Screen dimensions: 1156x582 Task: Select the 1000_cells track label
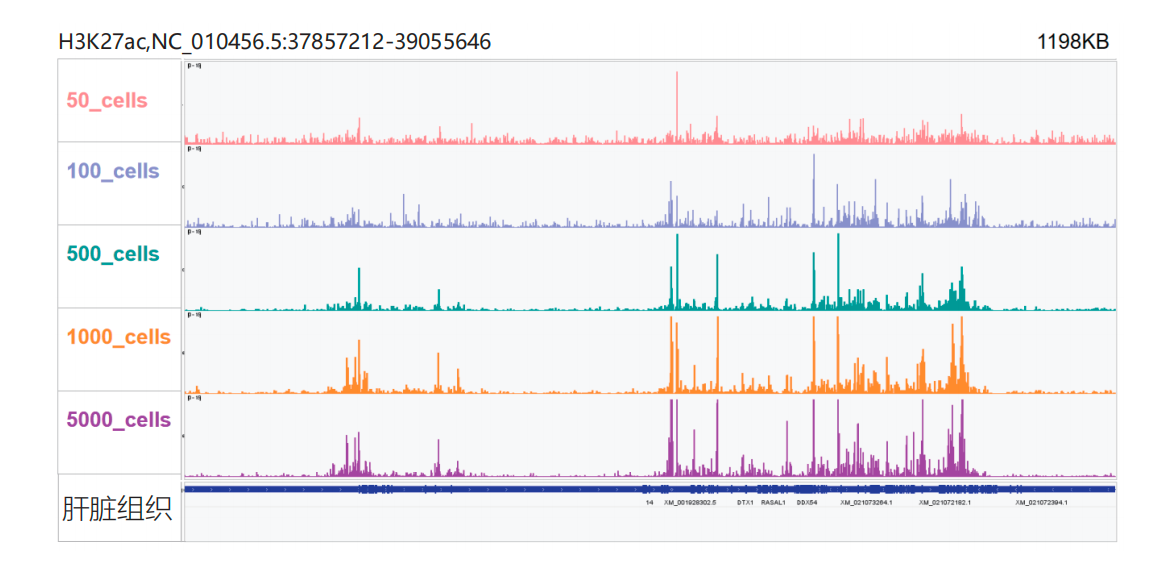click(x=118, y=337)
